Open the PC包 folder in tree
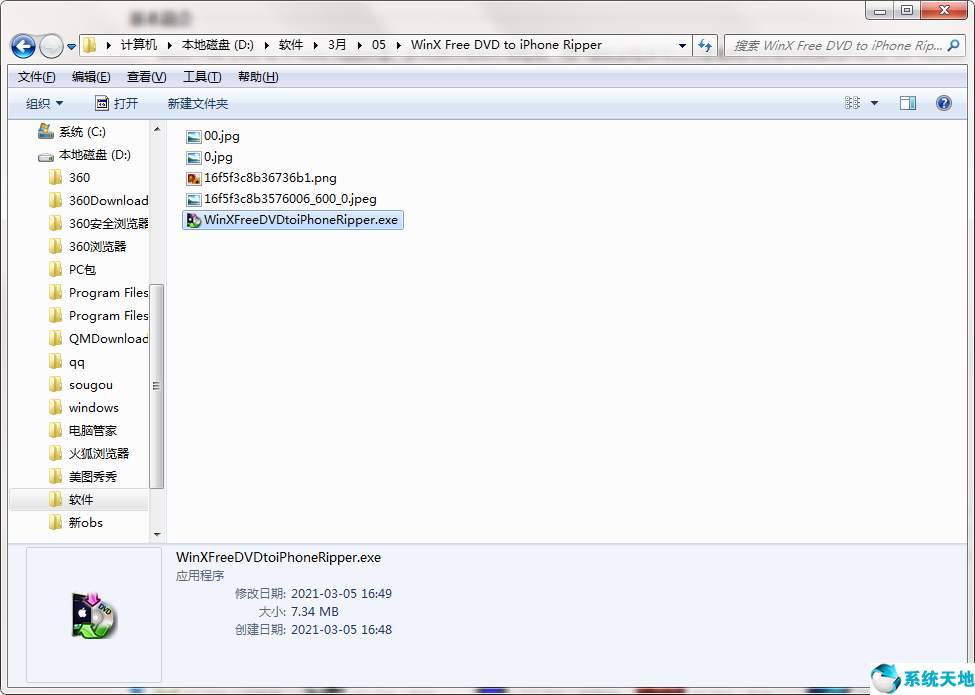975x695 pixels. click(x=72, y=270)
